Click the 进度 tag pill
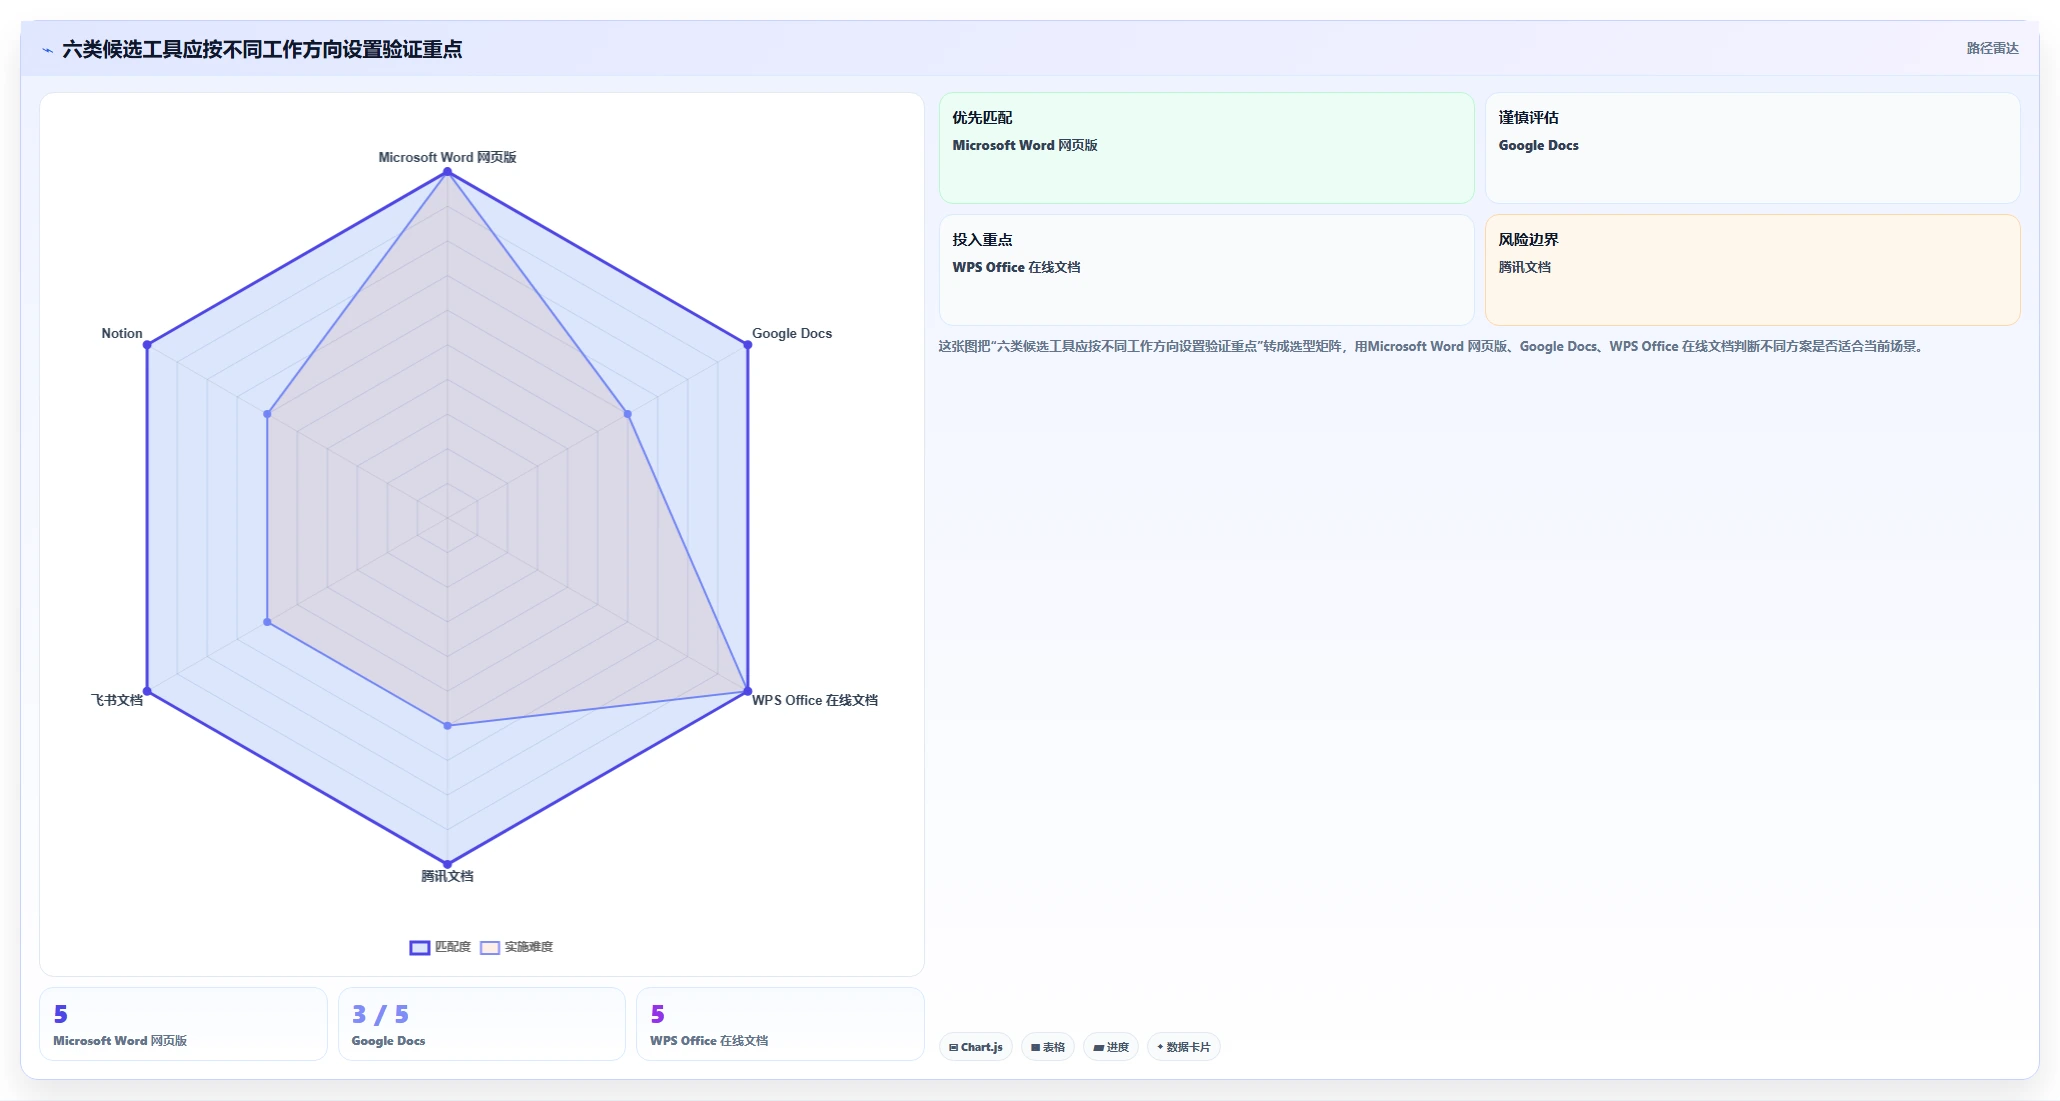Viewport: 2060px width, 1101px height. pos(1111,1047)
